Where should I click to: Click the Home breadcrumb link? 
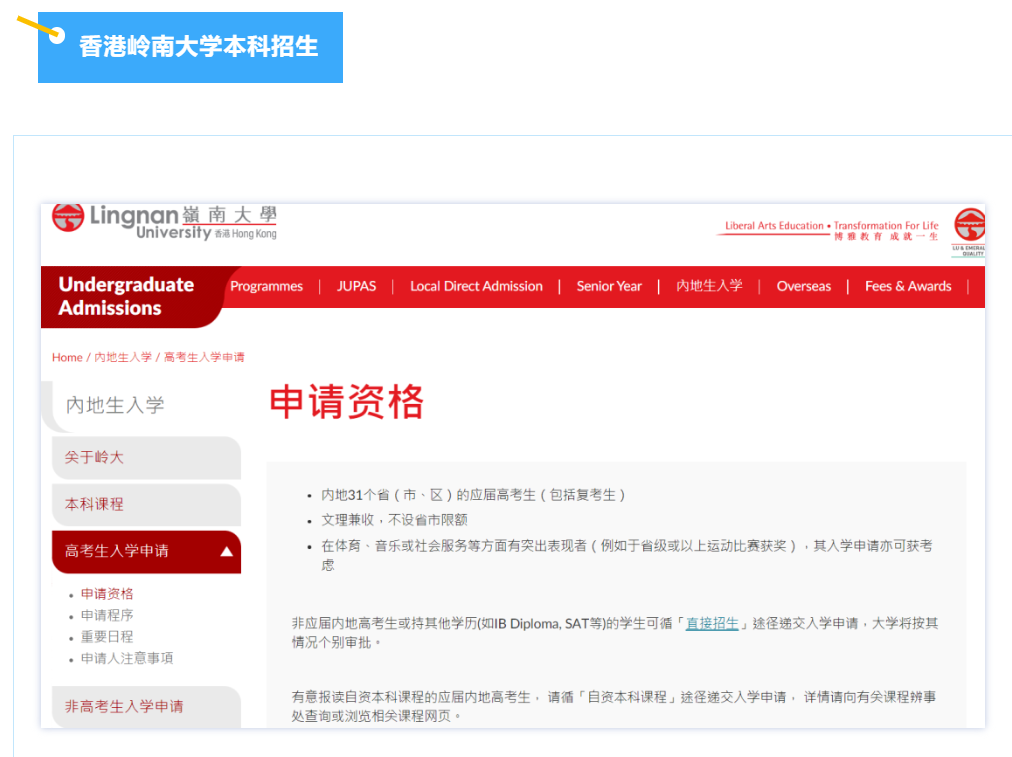pos(67,357)
